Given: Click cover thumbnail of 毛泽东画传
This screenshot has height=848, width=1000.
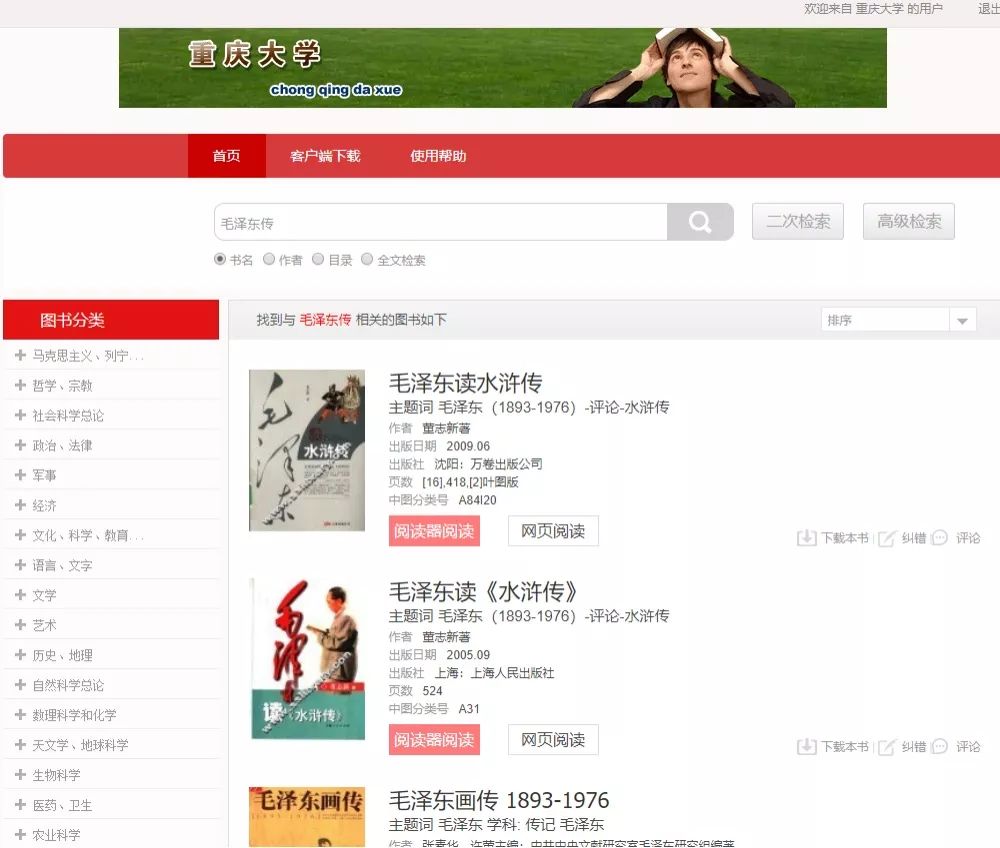Looking at the screenshot, I should pos(307,817).
